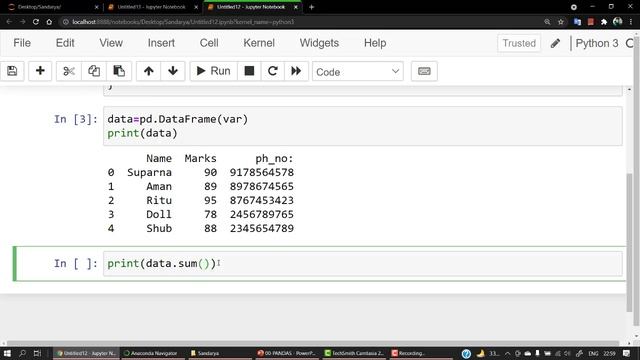
Task: Open the Cell menu
Action: click(209, 43)
